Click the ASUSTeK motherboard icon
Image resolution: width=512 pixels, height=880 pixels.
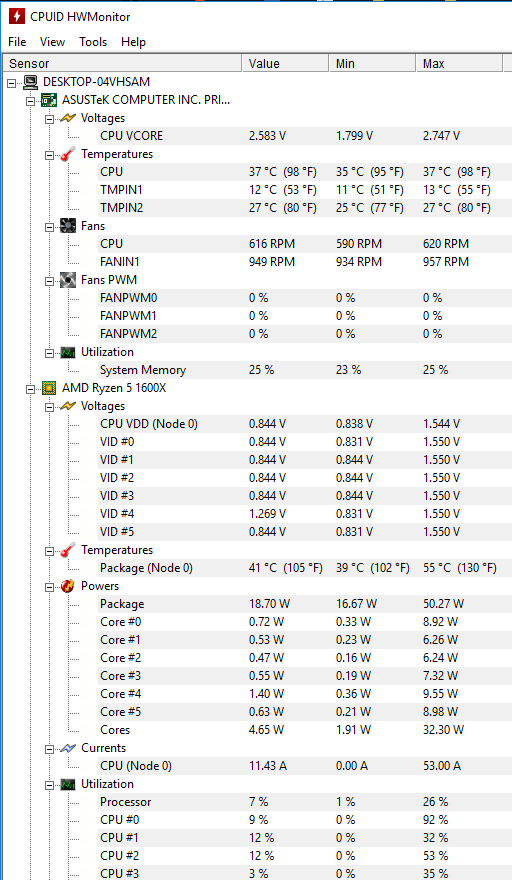click(49, 100)
